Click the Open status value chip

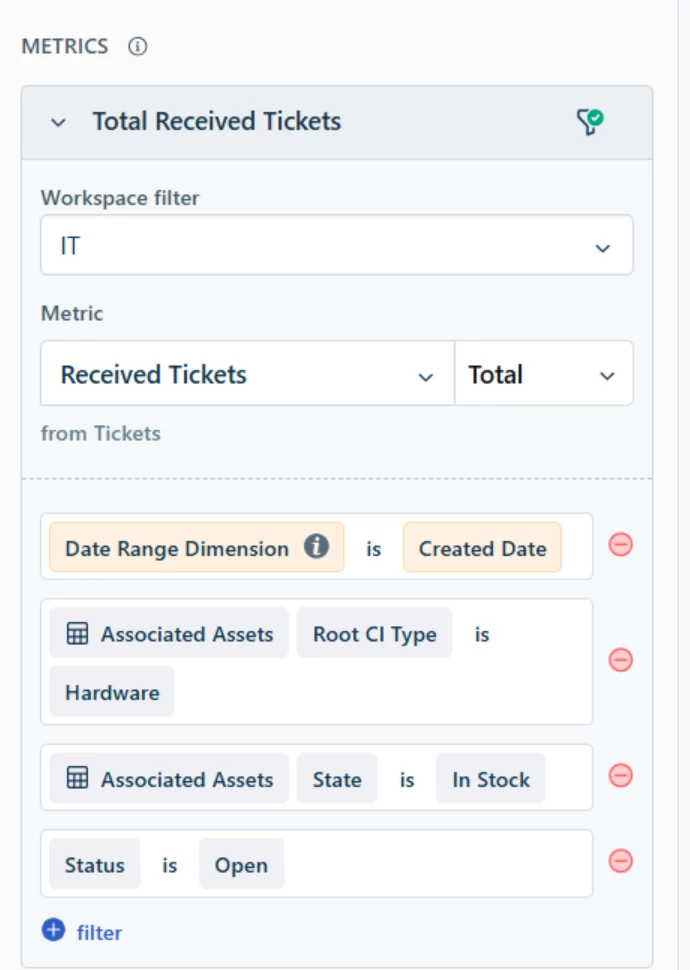pos(241,864)
